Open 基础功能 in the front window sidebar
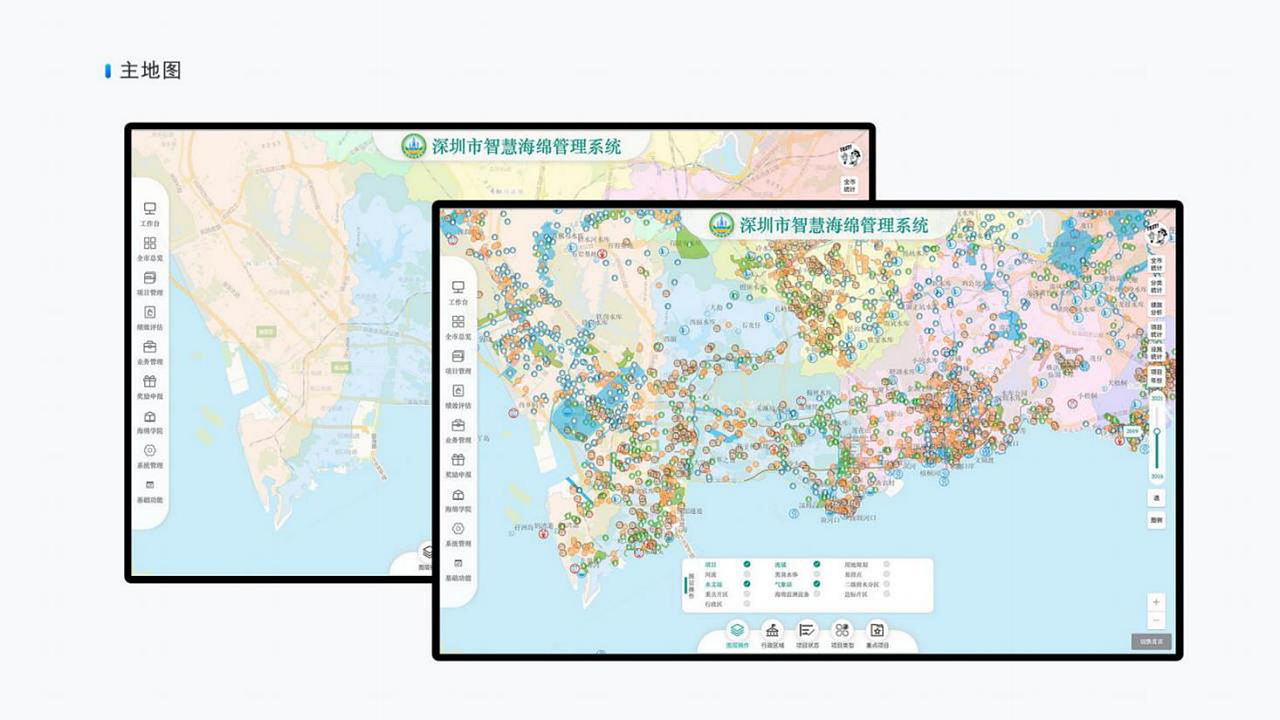The image size is (1280, 720). coord(458,570)
